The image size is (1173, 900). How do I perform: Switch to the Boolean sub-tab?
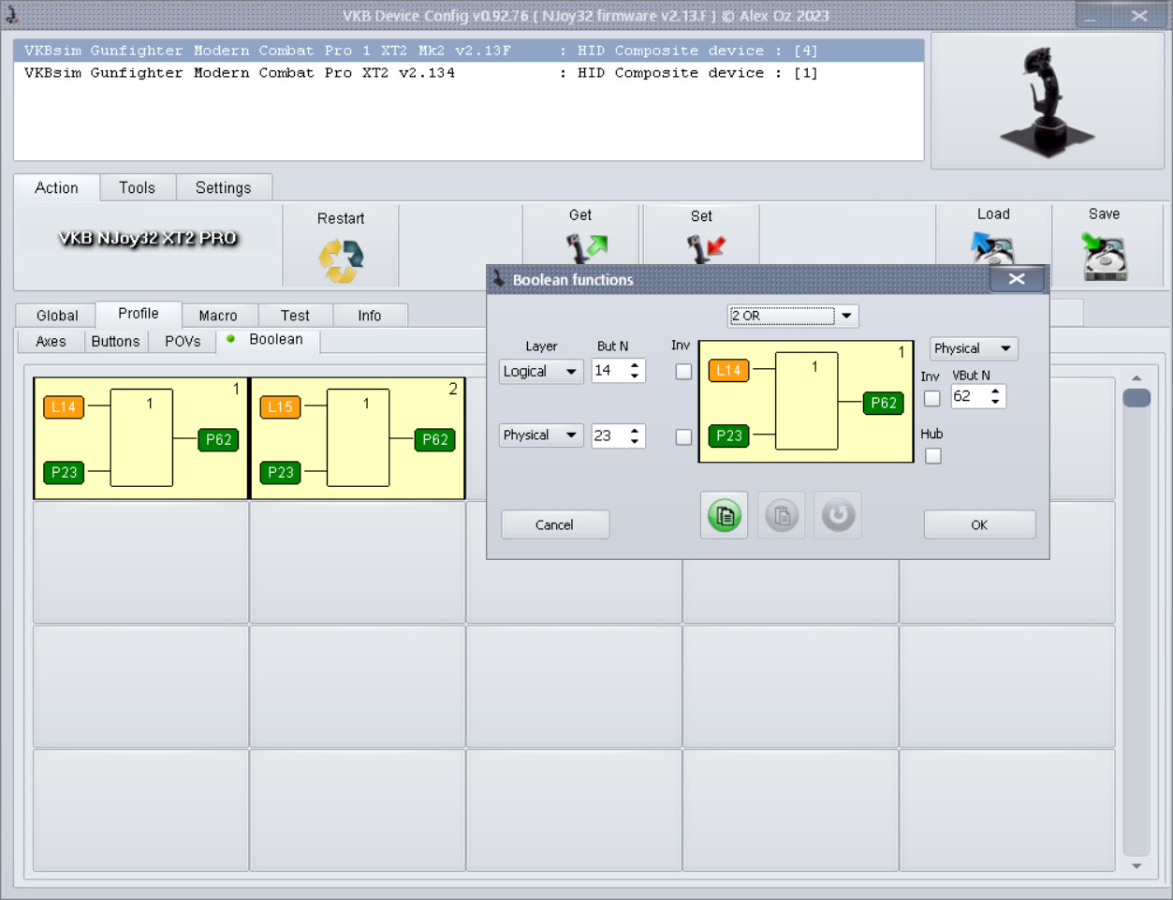point(268,340)
